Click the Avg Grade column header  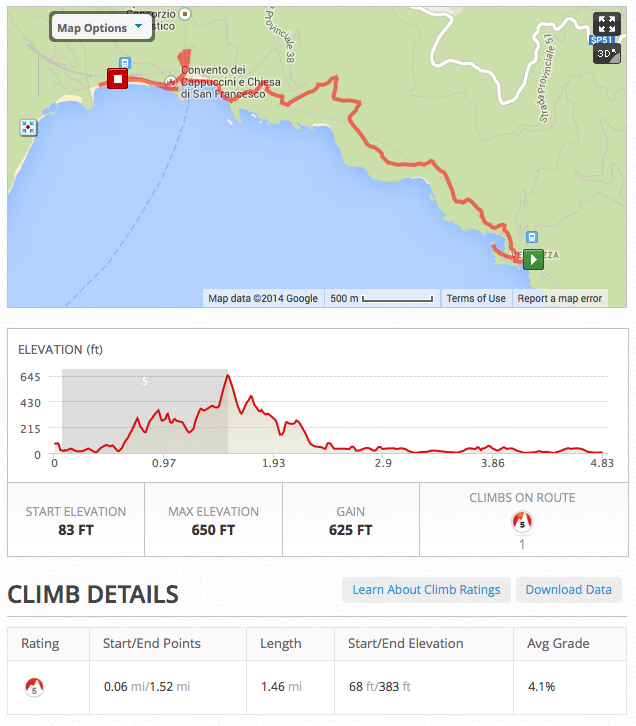[558, 643]
